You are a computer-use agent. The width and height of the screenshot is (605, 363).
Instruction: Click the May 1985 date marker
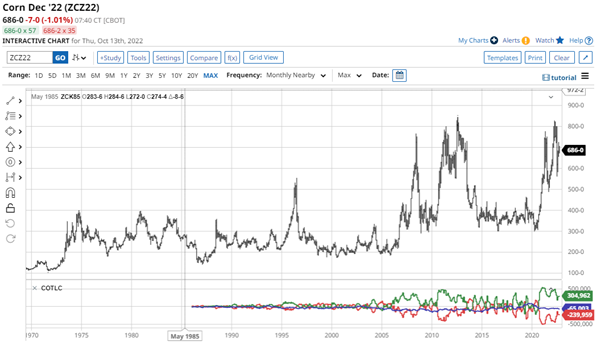point(185,336)
